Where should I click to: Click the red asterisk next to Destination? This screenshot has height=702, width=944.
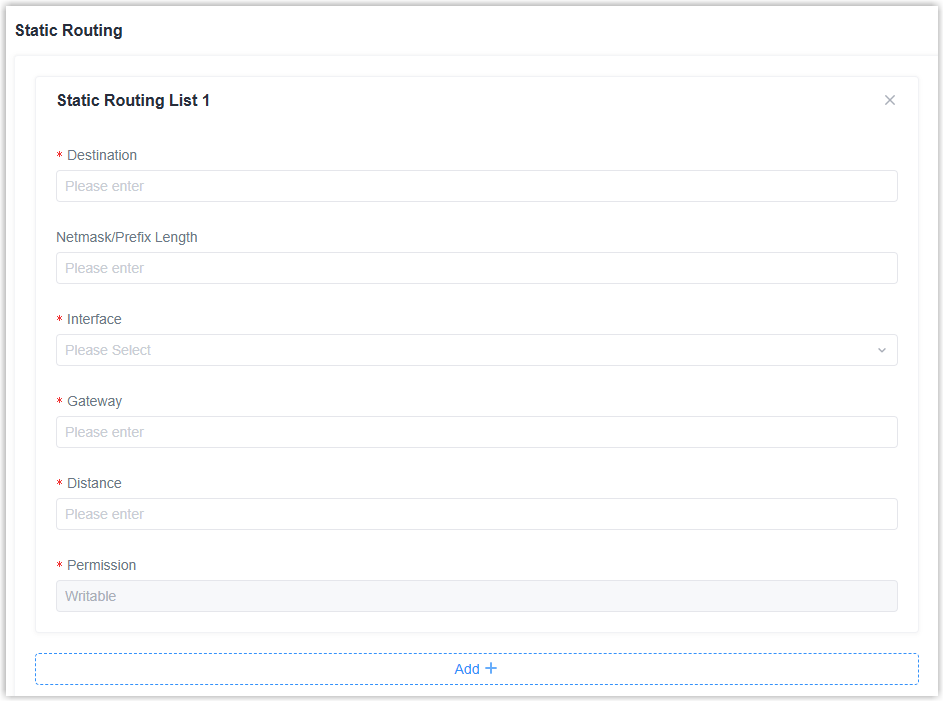(x=59, y=156)
